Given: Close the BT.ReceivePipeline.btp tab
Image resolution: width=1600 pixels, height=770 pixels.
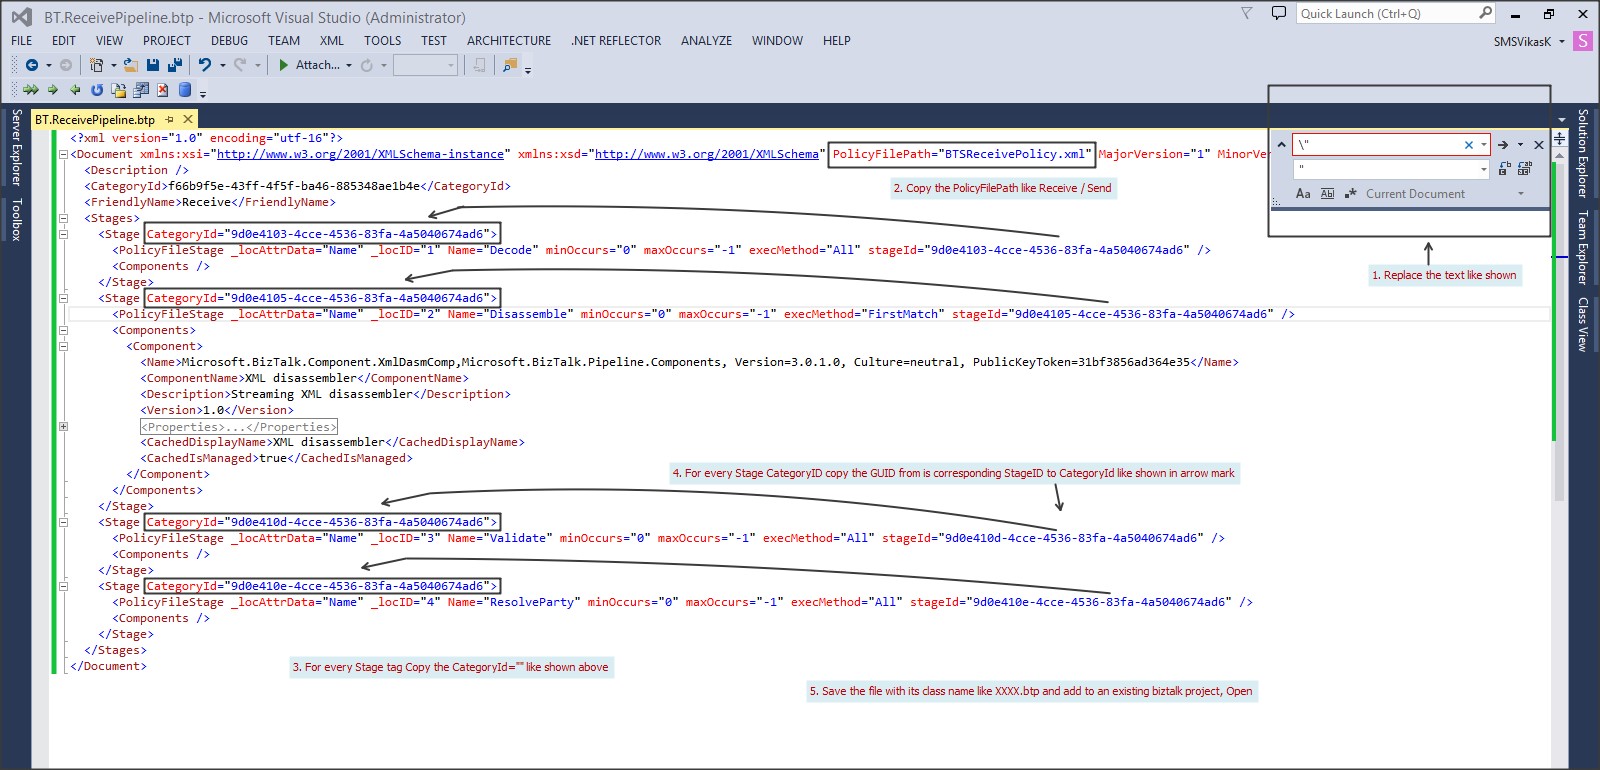Looking at the screenshot, I should [x=187, y=119].
